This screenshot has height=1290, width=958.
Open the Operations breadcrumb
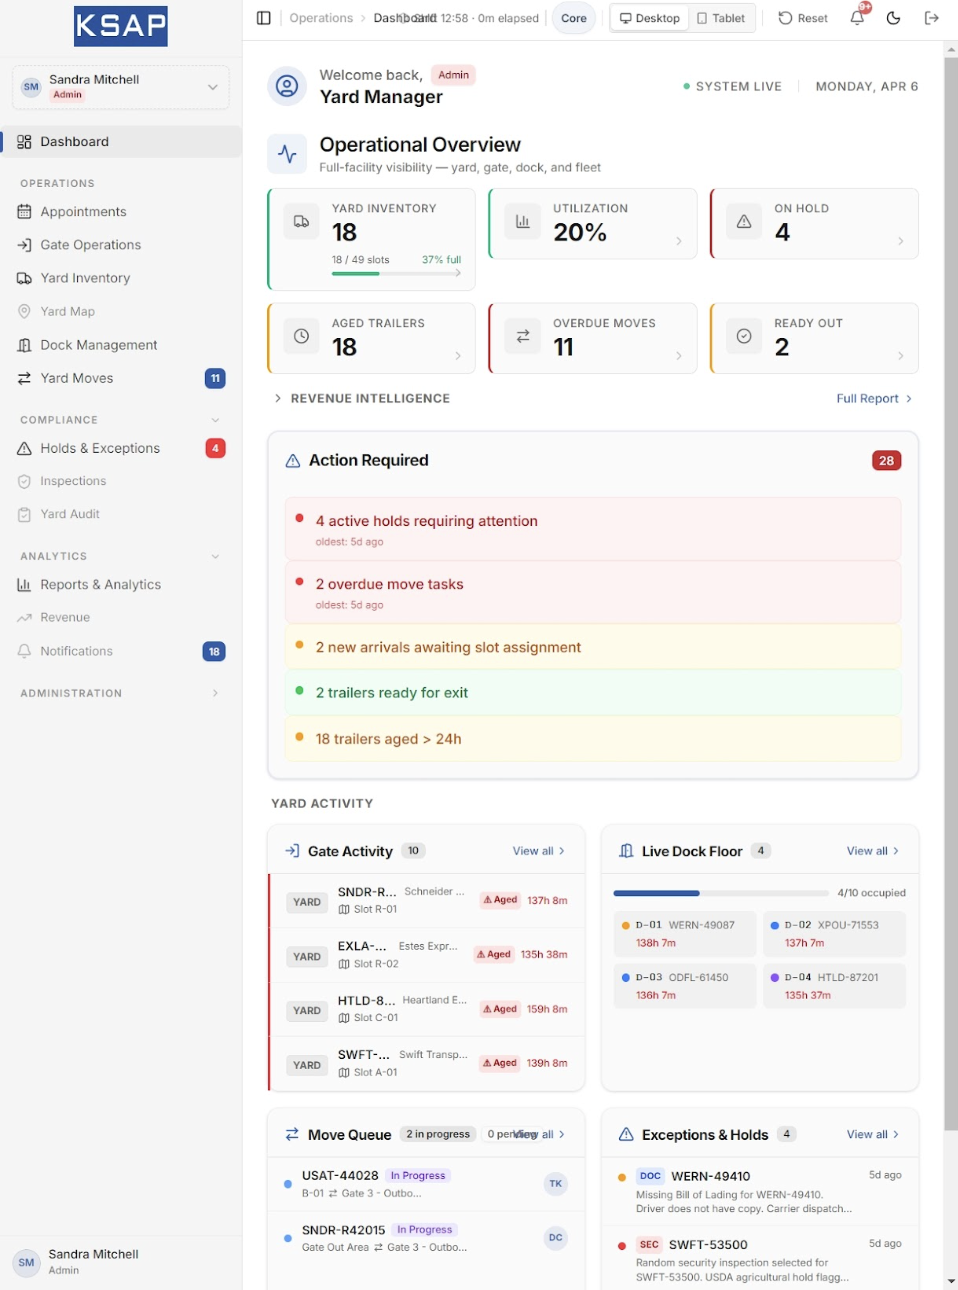(321, 18)
